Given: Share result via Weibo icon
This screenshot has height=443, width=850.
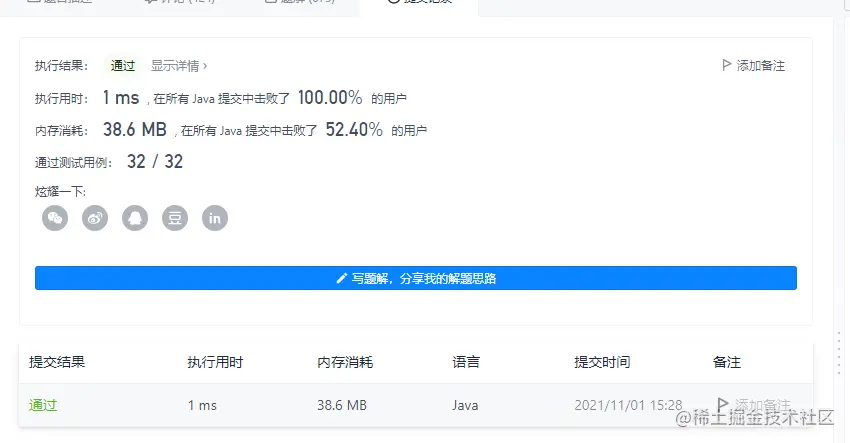Looking at the screenshot, I should coord(95,218).
